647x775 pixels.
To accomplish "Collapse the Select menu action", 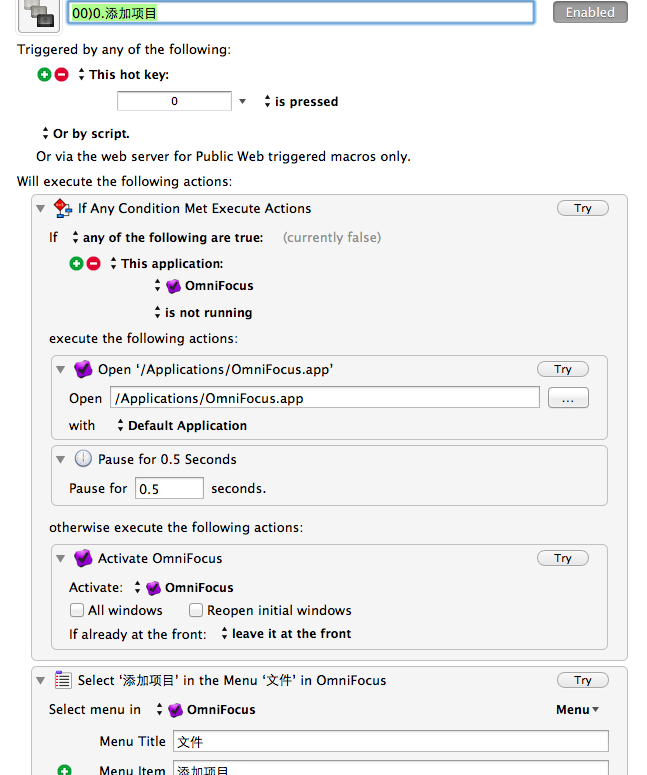I will [x=41, y=681].
